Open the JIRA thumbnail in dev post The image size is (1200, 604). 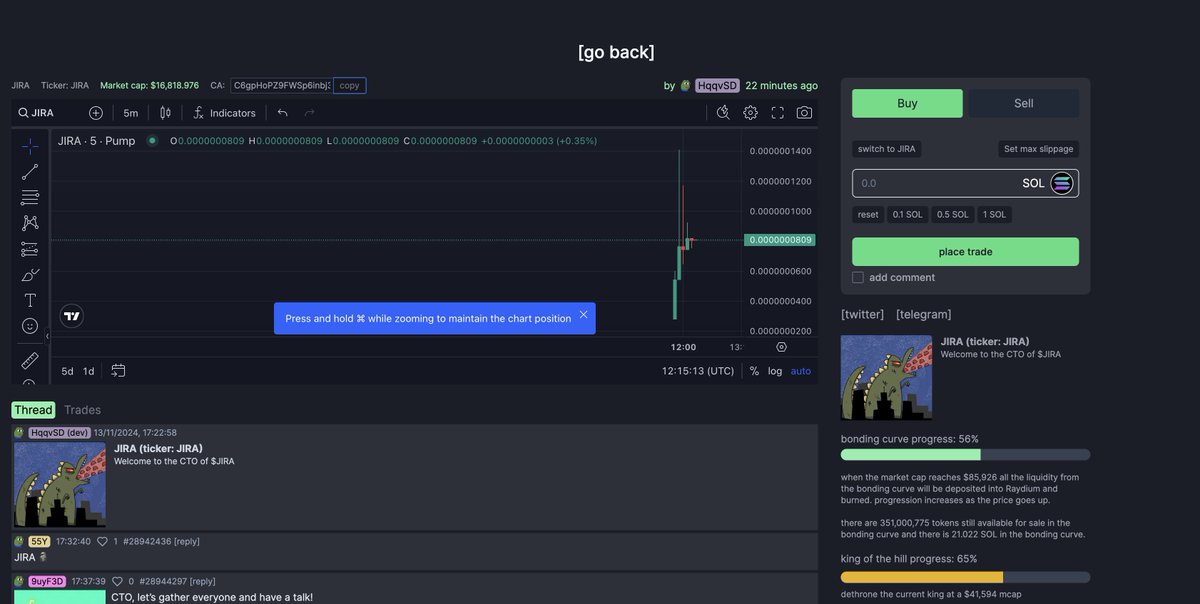tap(60, 485)
